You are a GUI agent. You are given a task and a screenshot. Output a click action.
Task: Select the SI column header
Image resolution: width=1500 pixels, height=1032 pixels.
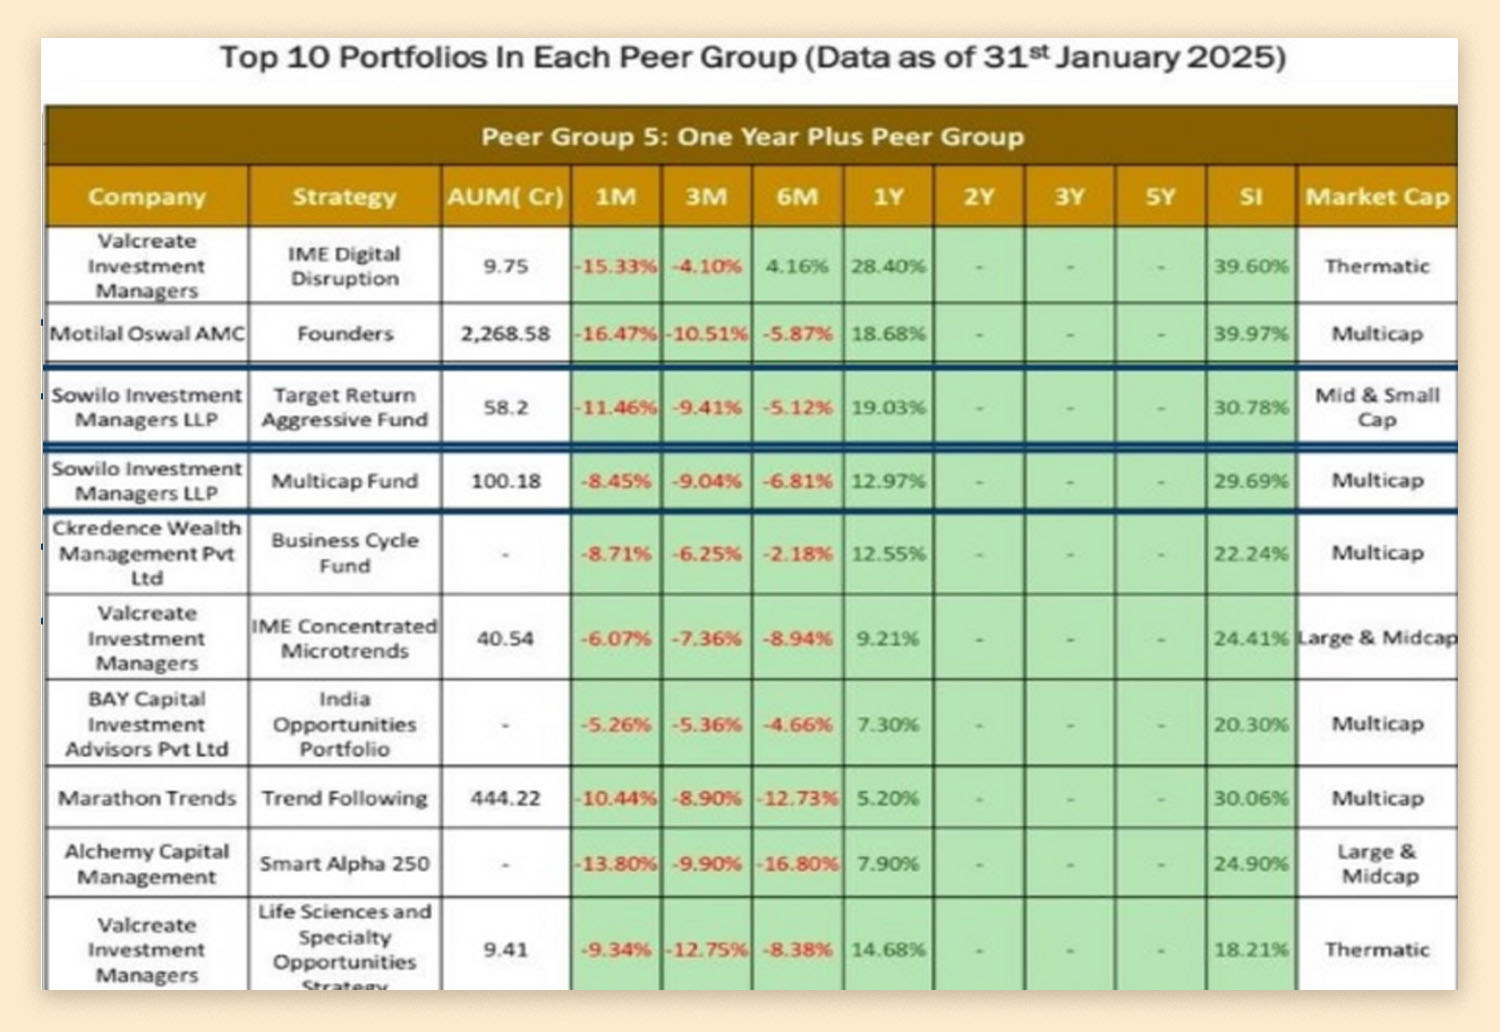[x=1250, y=197]
